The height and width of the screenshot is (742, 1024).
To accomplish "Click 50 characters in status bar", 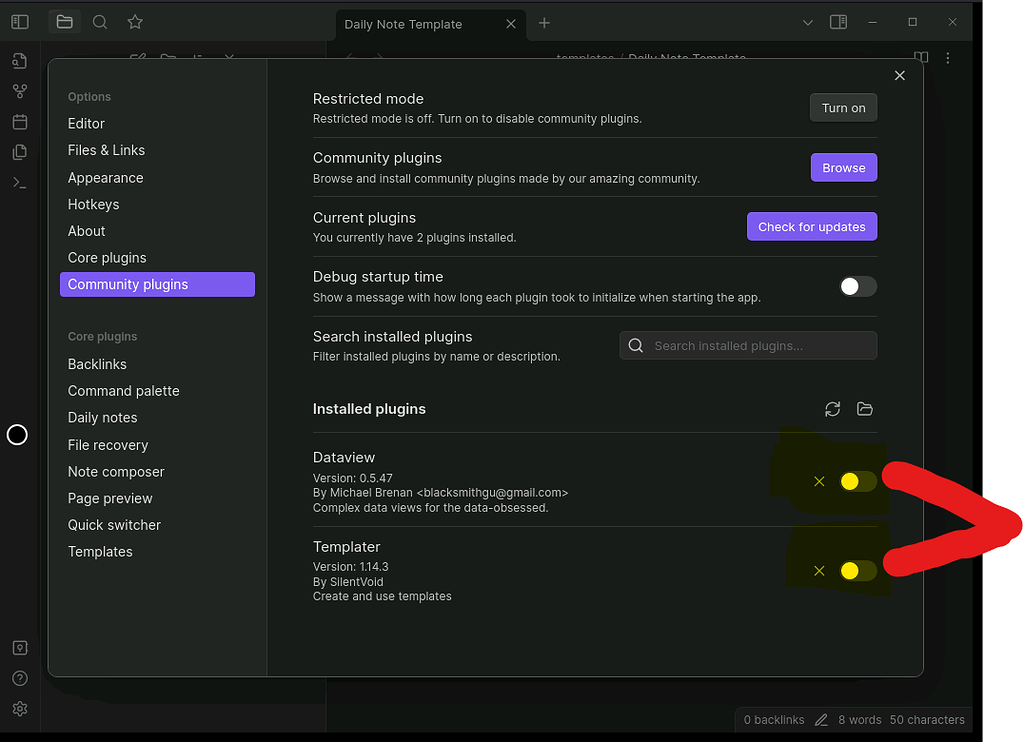I will [x=927, y=720].
